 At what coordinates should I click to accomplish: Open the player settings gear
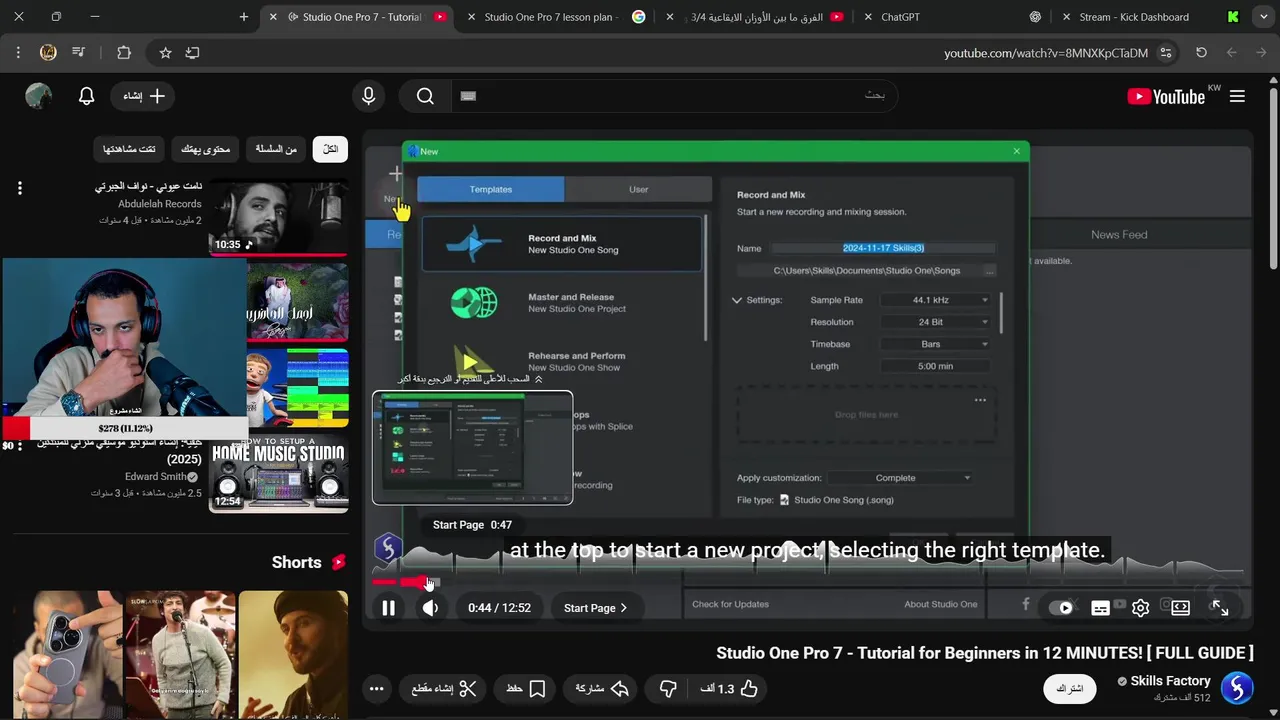(1140, 608)
